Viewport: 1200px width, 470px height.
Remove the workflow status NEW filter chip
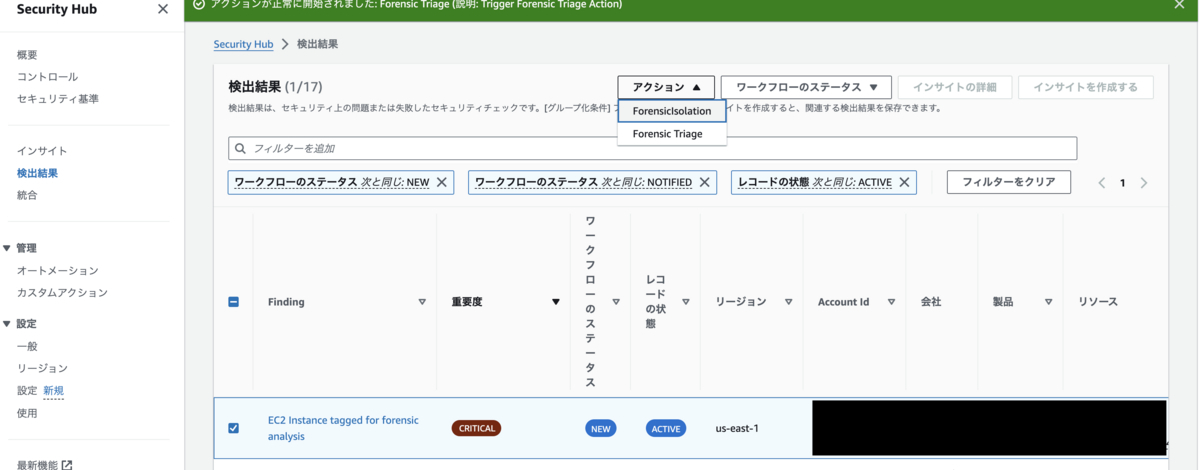[x=443, y=182]
